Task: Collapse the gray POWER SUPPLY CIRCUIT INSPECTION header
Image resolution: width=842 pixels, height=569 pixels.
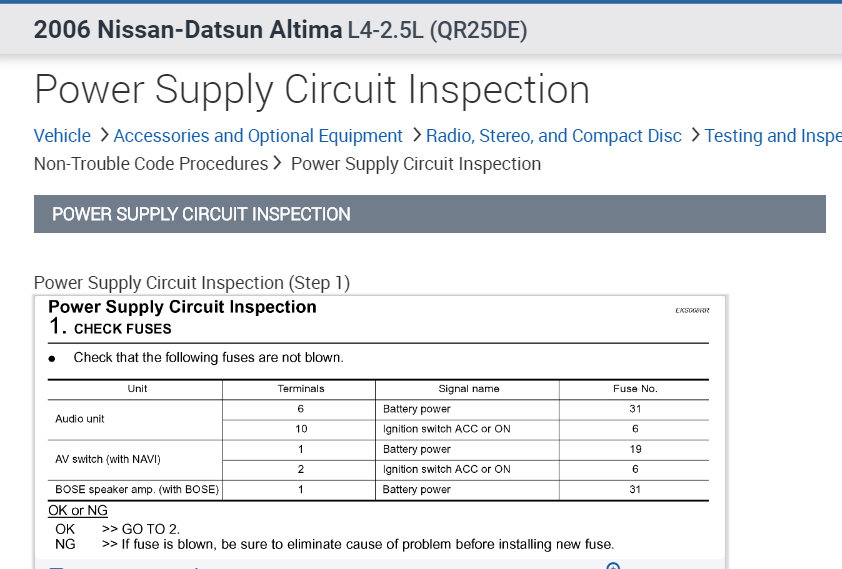Action: pos(429,214)
